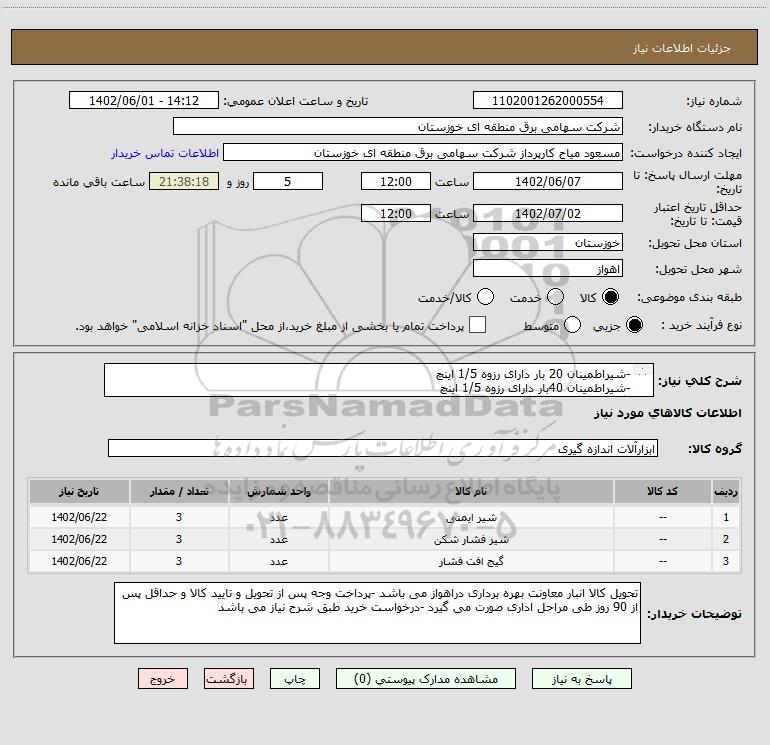Click the خروج exit button
Viewport: 770px width, 745px height.
pos(163,679)
